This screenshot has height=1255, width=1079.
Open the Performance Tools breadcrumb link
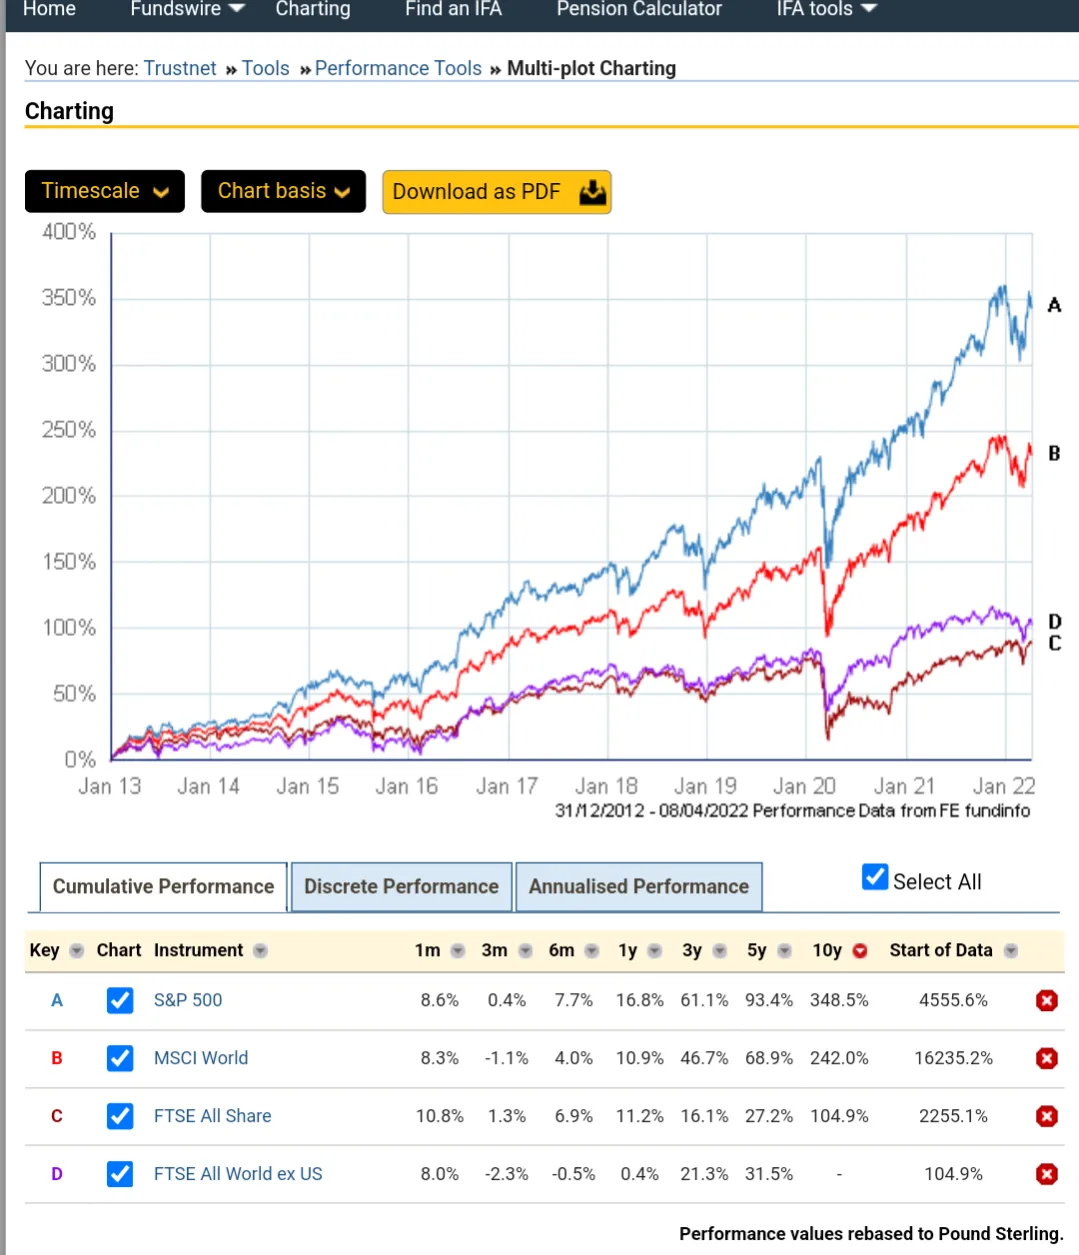pos(398,68)
